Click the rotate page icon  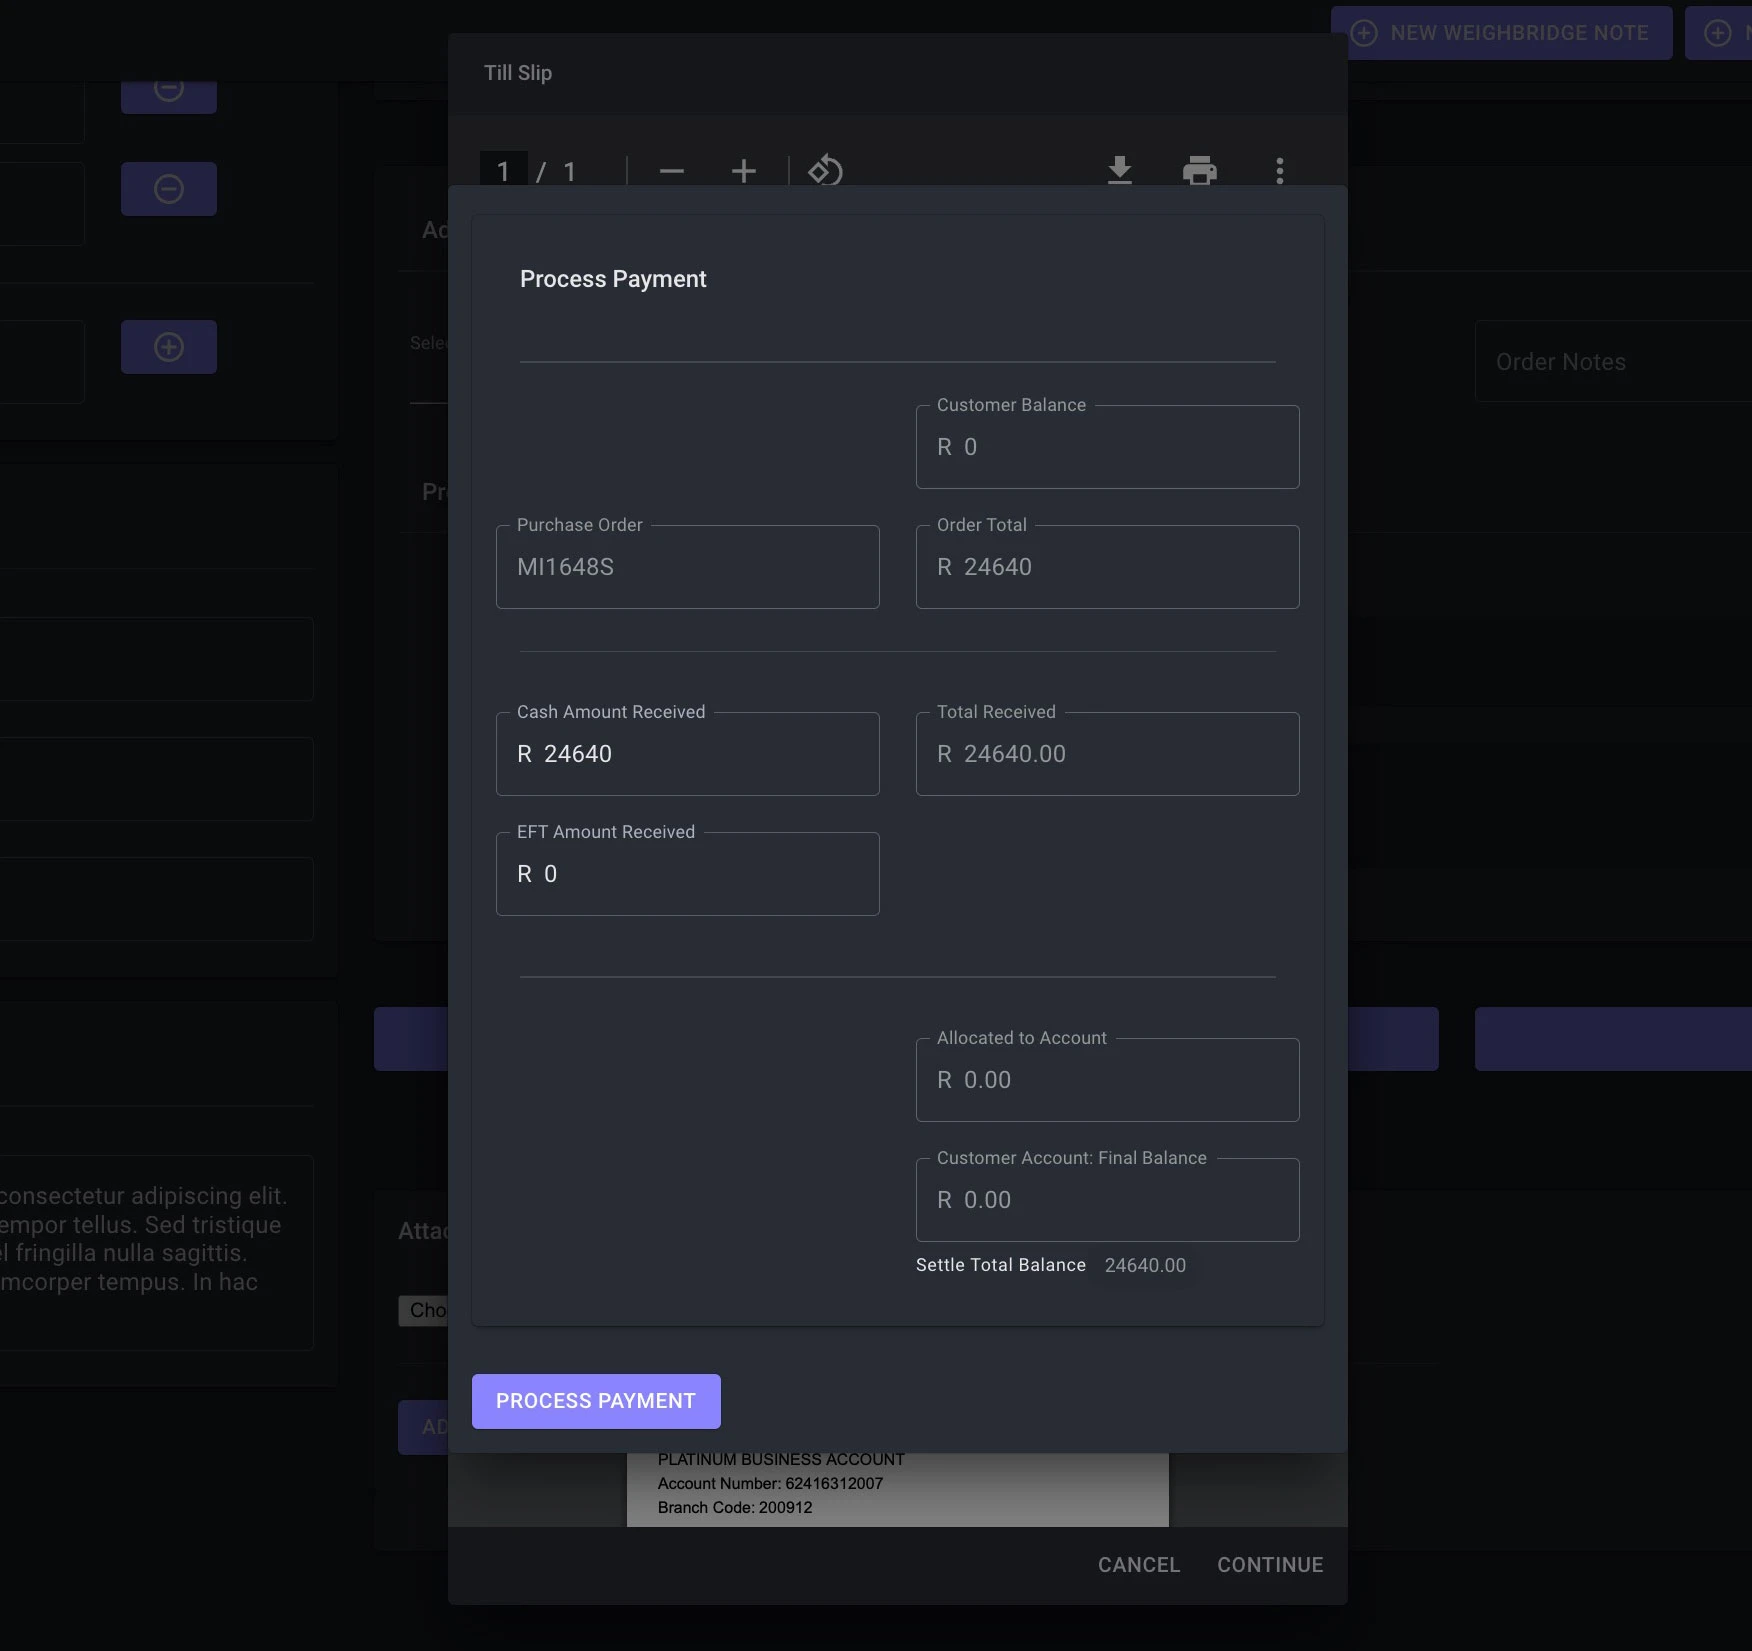click(x=825, y=170)
